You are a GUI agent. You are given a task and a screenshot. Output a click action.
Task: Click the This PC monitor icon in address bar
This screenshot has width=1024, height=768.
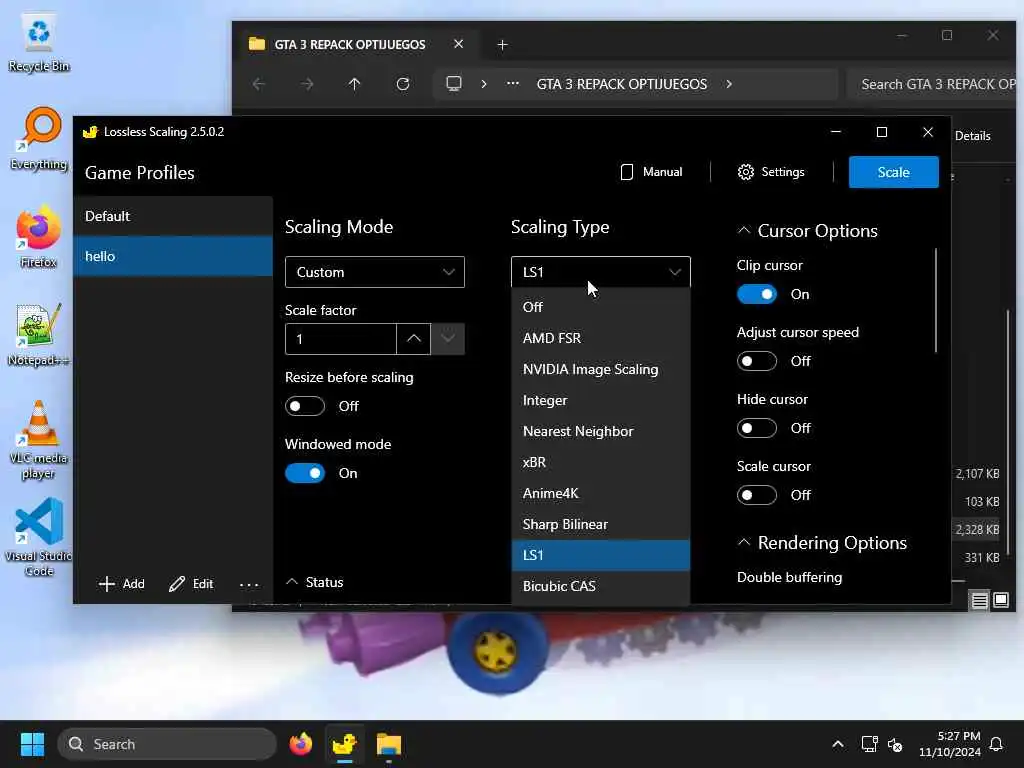454,84
